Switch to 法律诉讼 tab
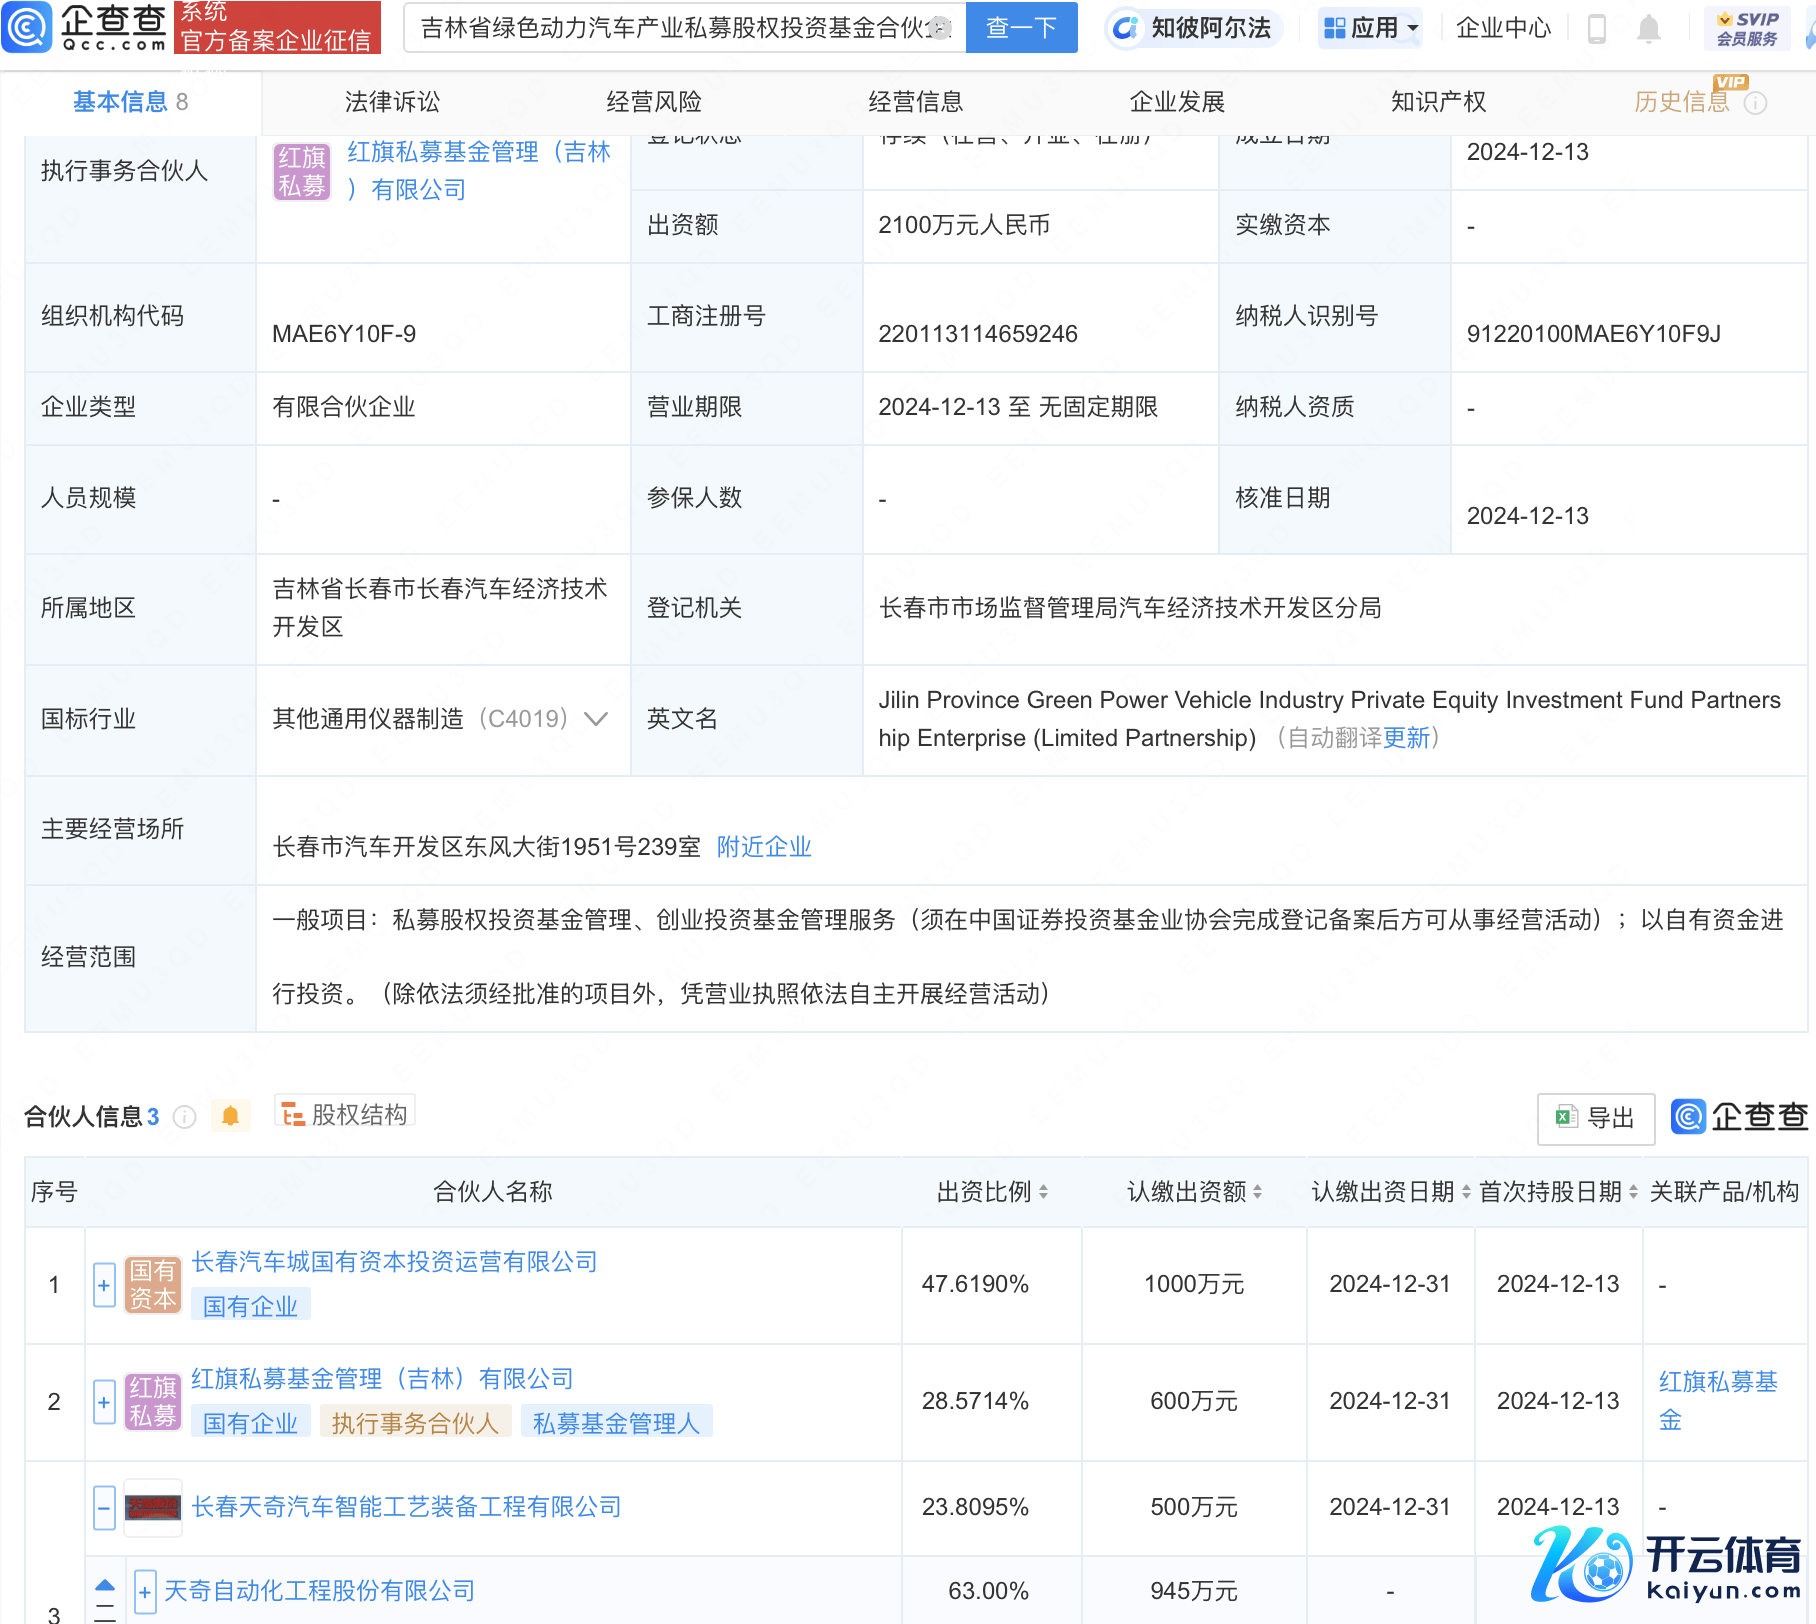This screenshot has width=1816, height=1624. [x=392, y=102]
